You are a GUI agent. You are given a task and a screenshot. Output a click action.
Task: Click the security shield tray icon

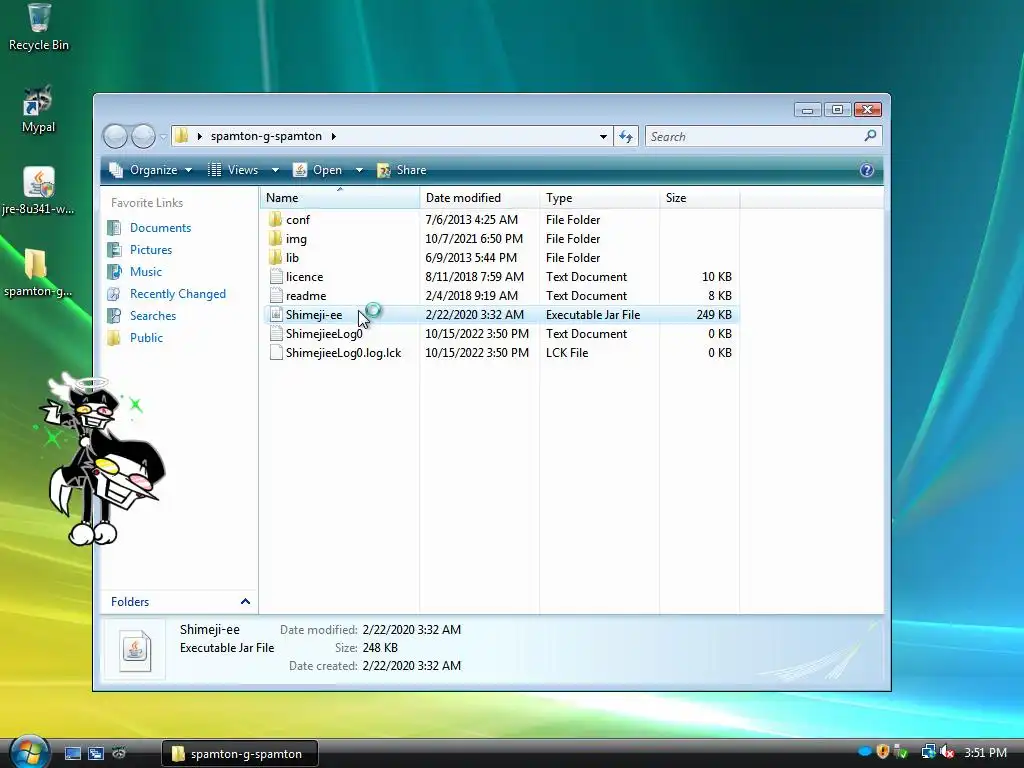(883, 752)
